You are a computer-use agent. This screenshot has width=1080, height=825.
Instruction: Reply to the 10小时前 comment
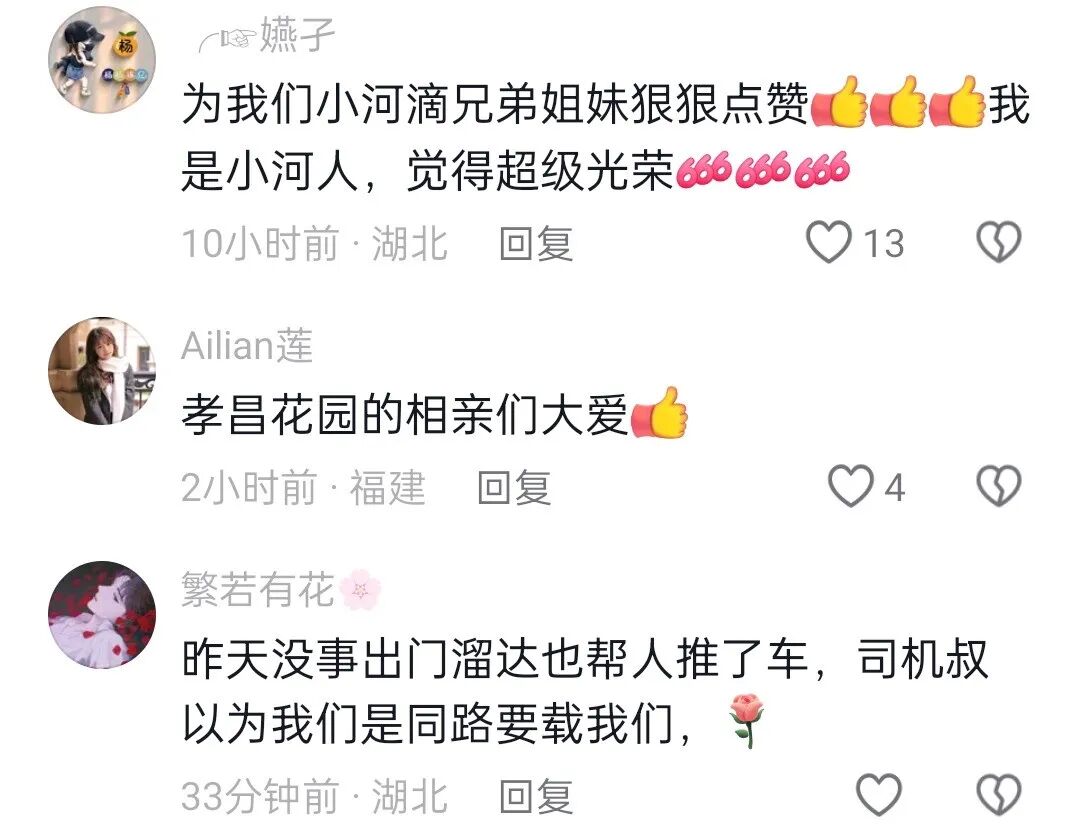(x=536, y=243)
